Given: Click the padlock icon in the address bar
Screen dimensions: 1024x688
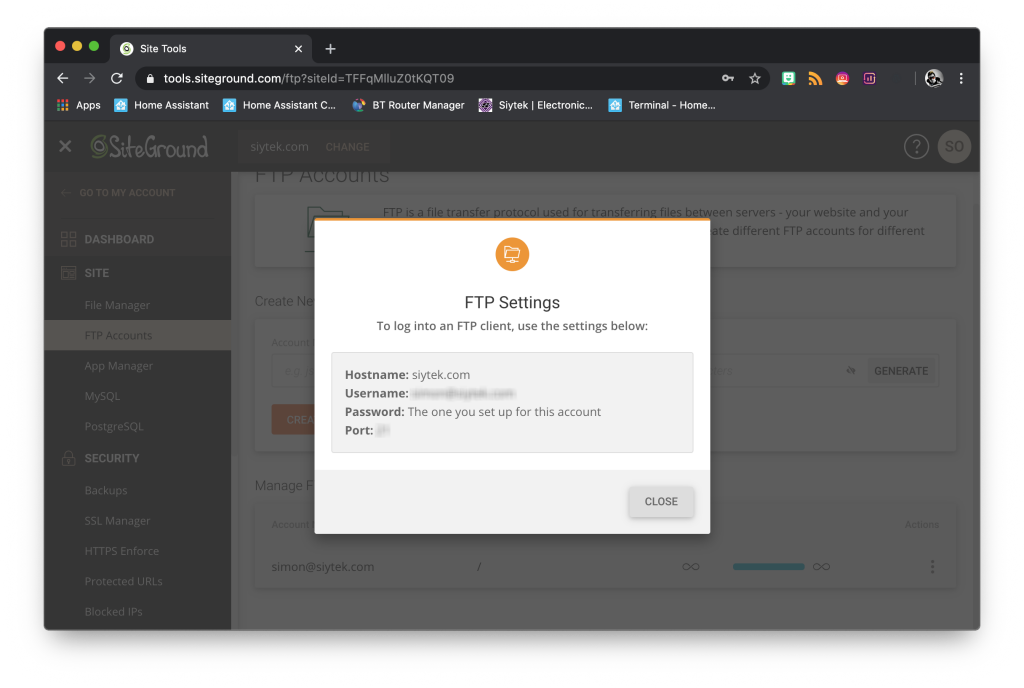Looking at the screenshot, I should pos(150,78).
